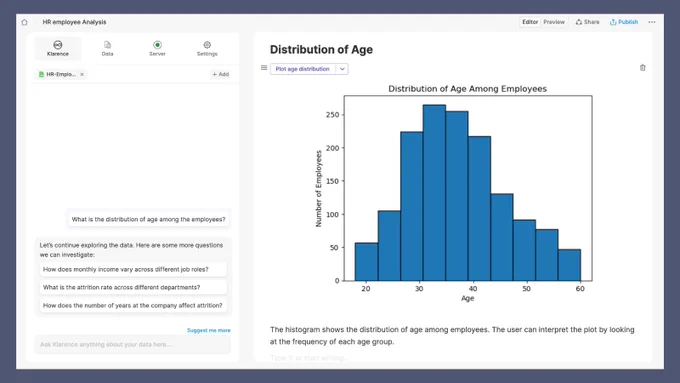Viewport: 680px width, 383px height.
Task: Publish the analysis
Action: (624, 22)
